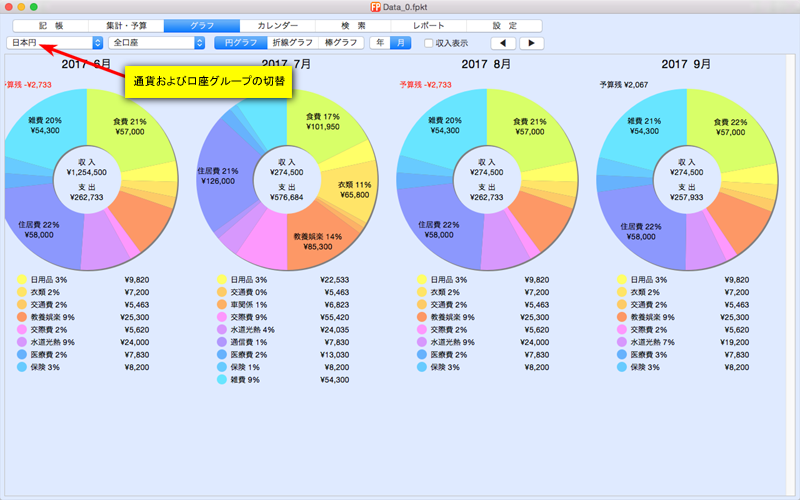
Task: Click the ¥257,933 expense value in September
Action: coord(687,197)
